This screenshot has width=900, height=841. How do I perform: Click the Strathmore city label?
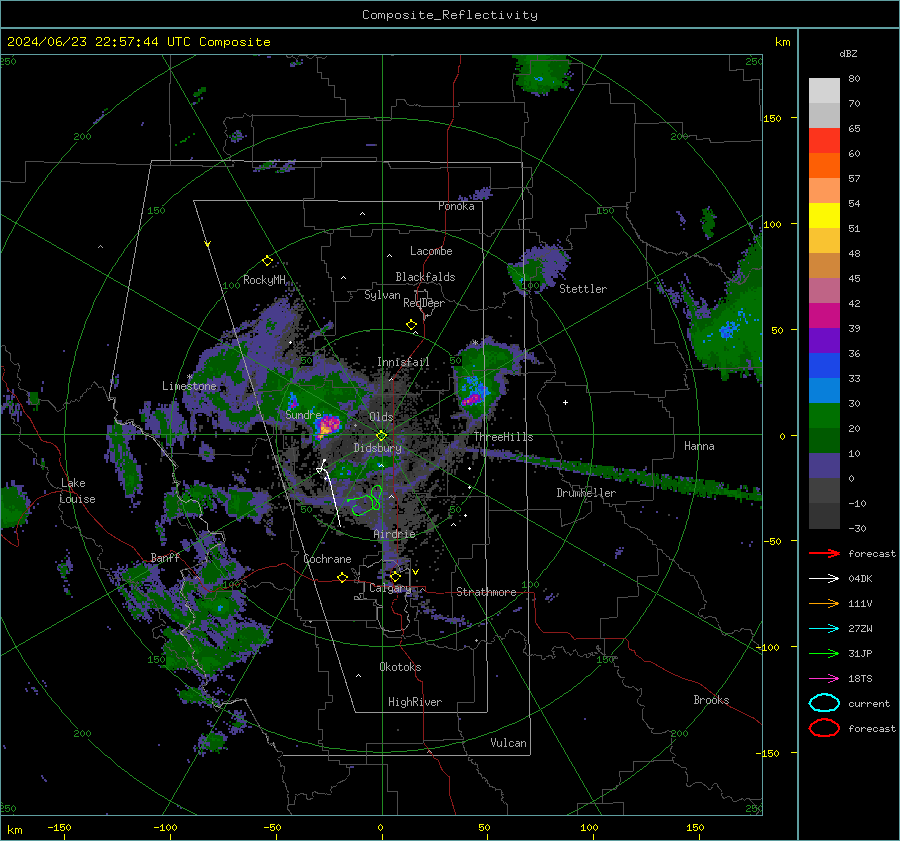point(486,592)
